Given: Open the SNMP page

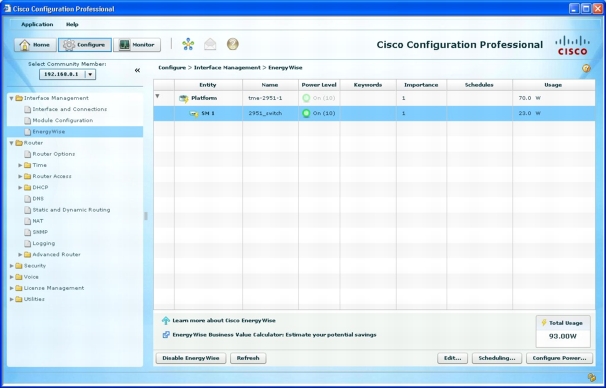Looking at the screenshot, I should click(40, 232).
